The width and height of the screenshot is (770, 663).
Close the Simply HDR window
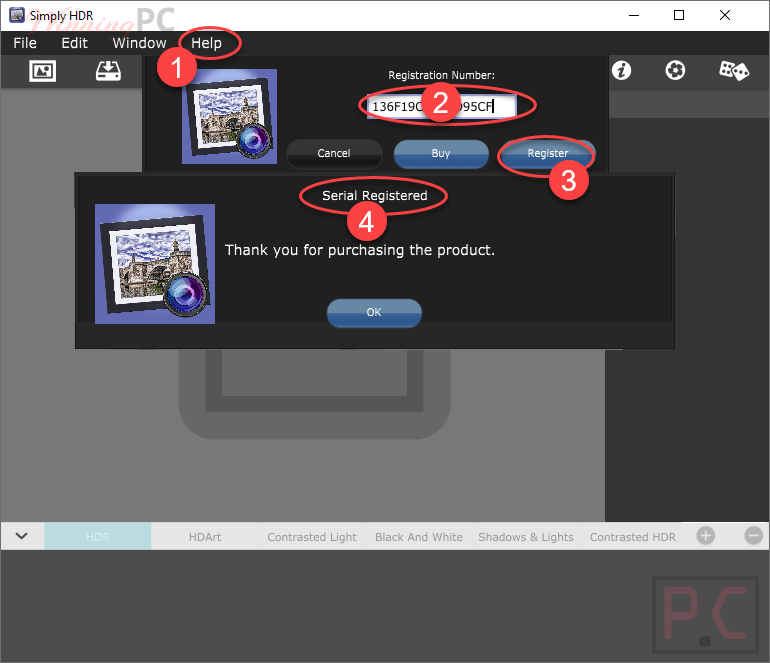click(x=724, y=15)
